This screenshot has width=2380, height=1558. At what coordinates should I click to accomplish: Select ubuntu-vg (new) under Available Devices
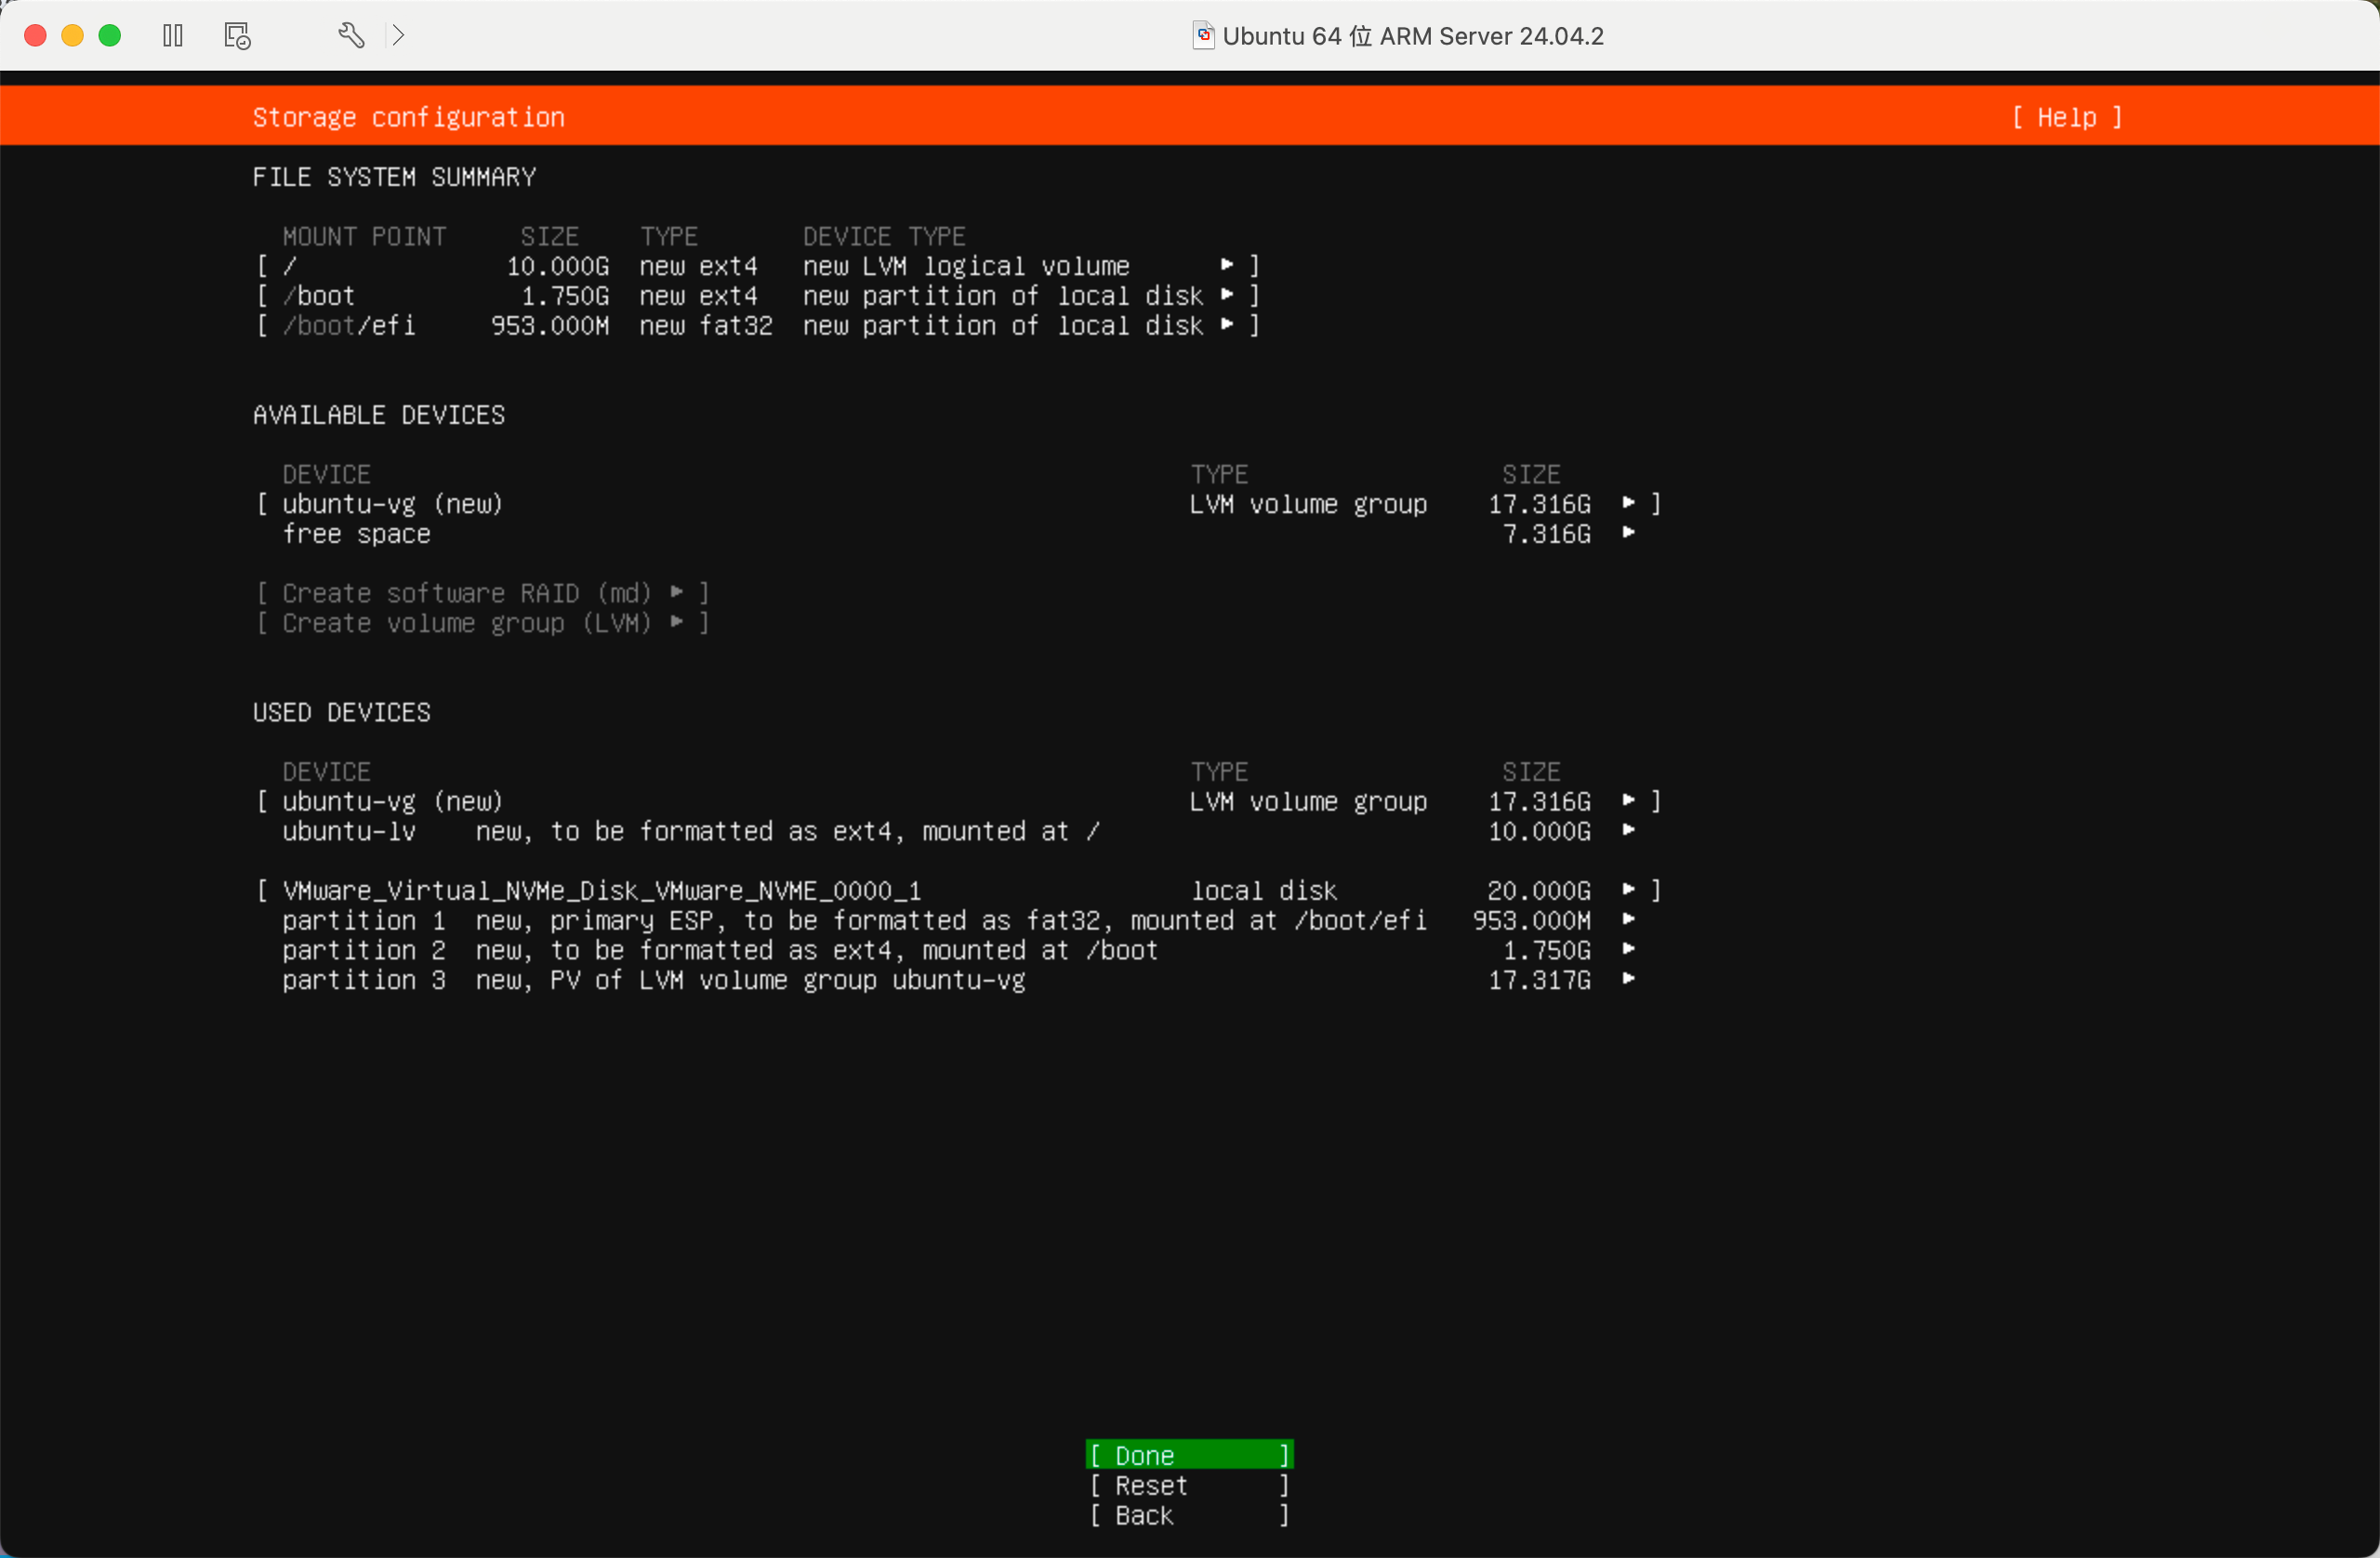[x=959, y=504]
